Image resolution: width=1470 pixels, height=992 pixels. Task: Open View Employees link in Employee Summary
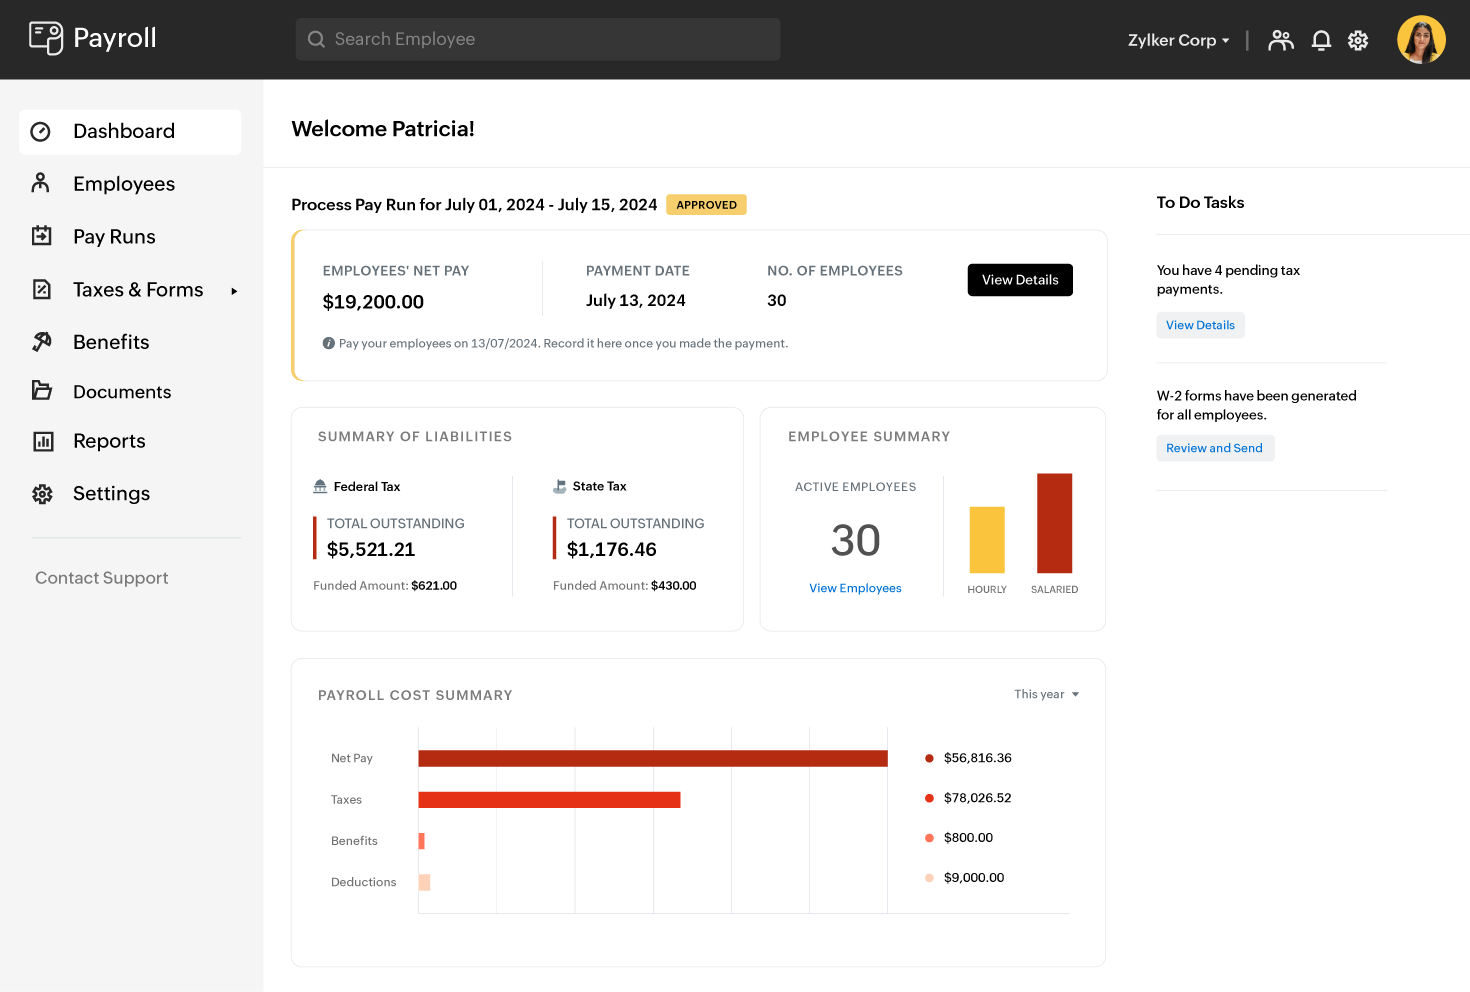pos(855,588)
